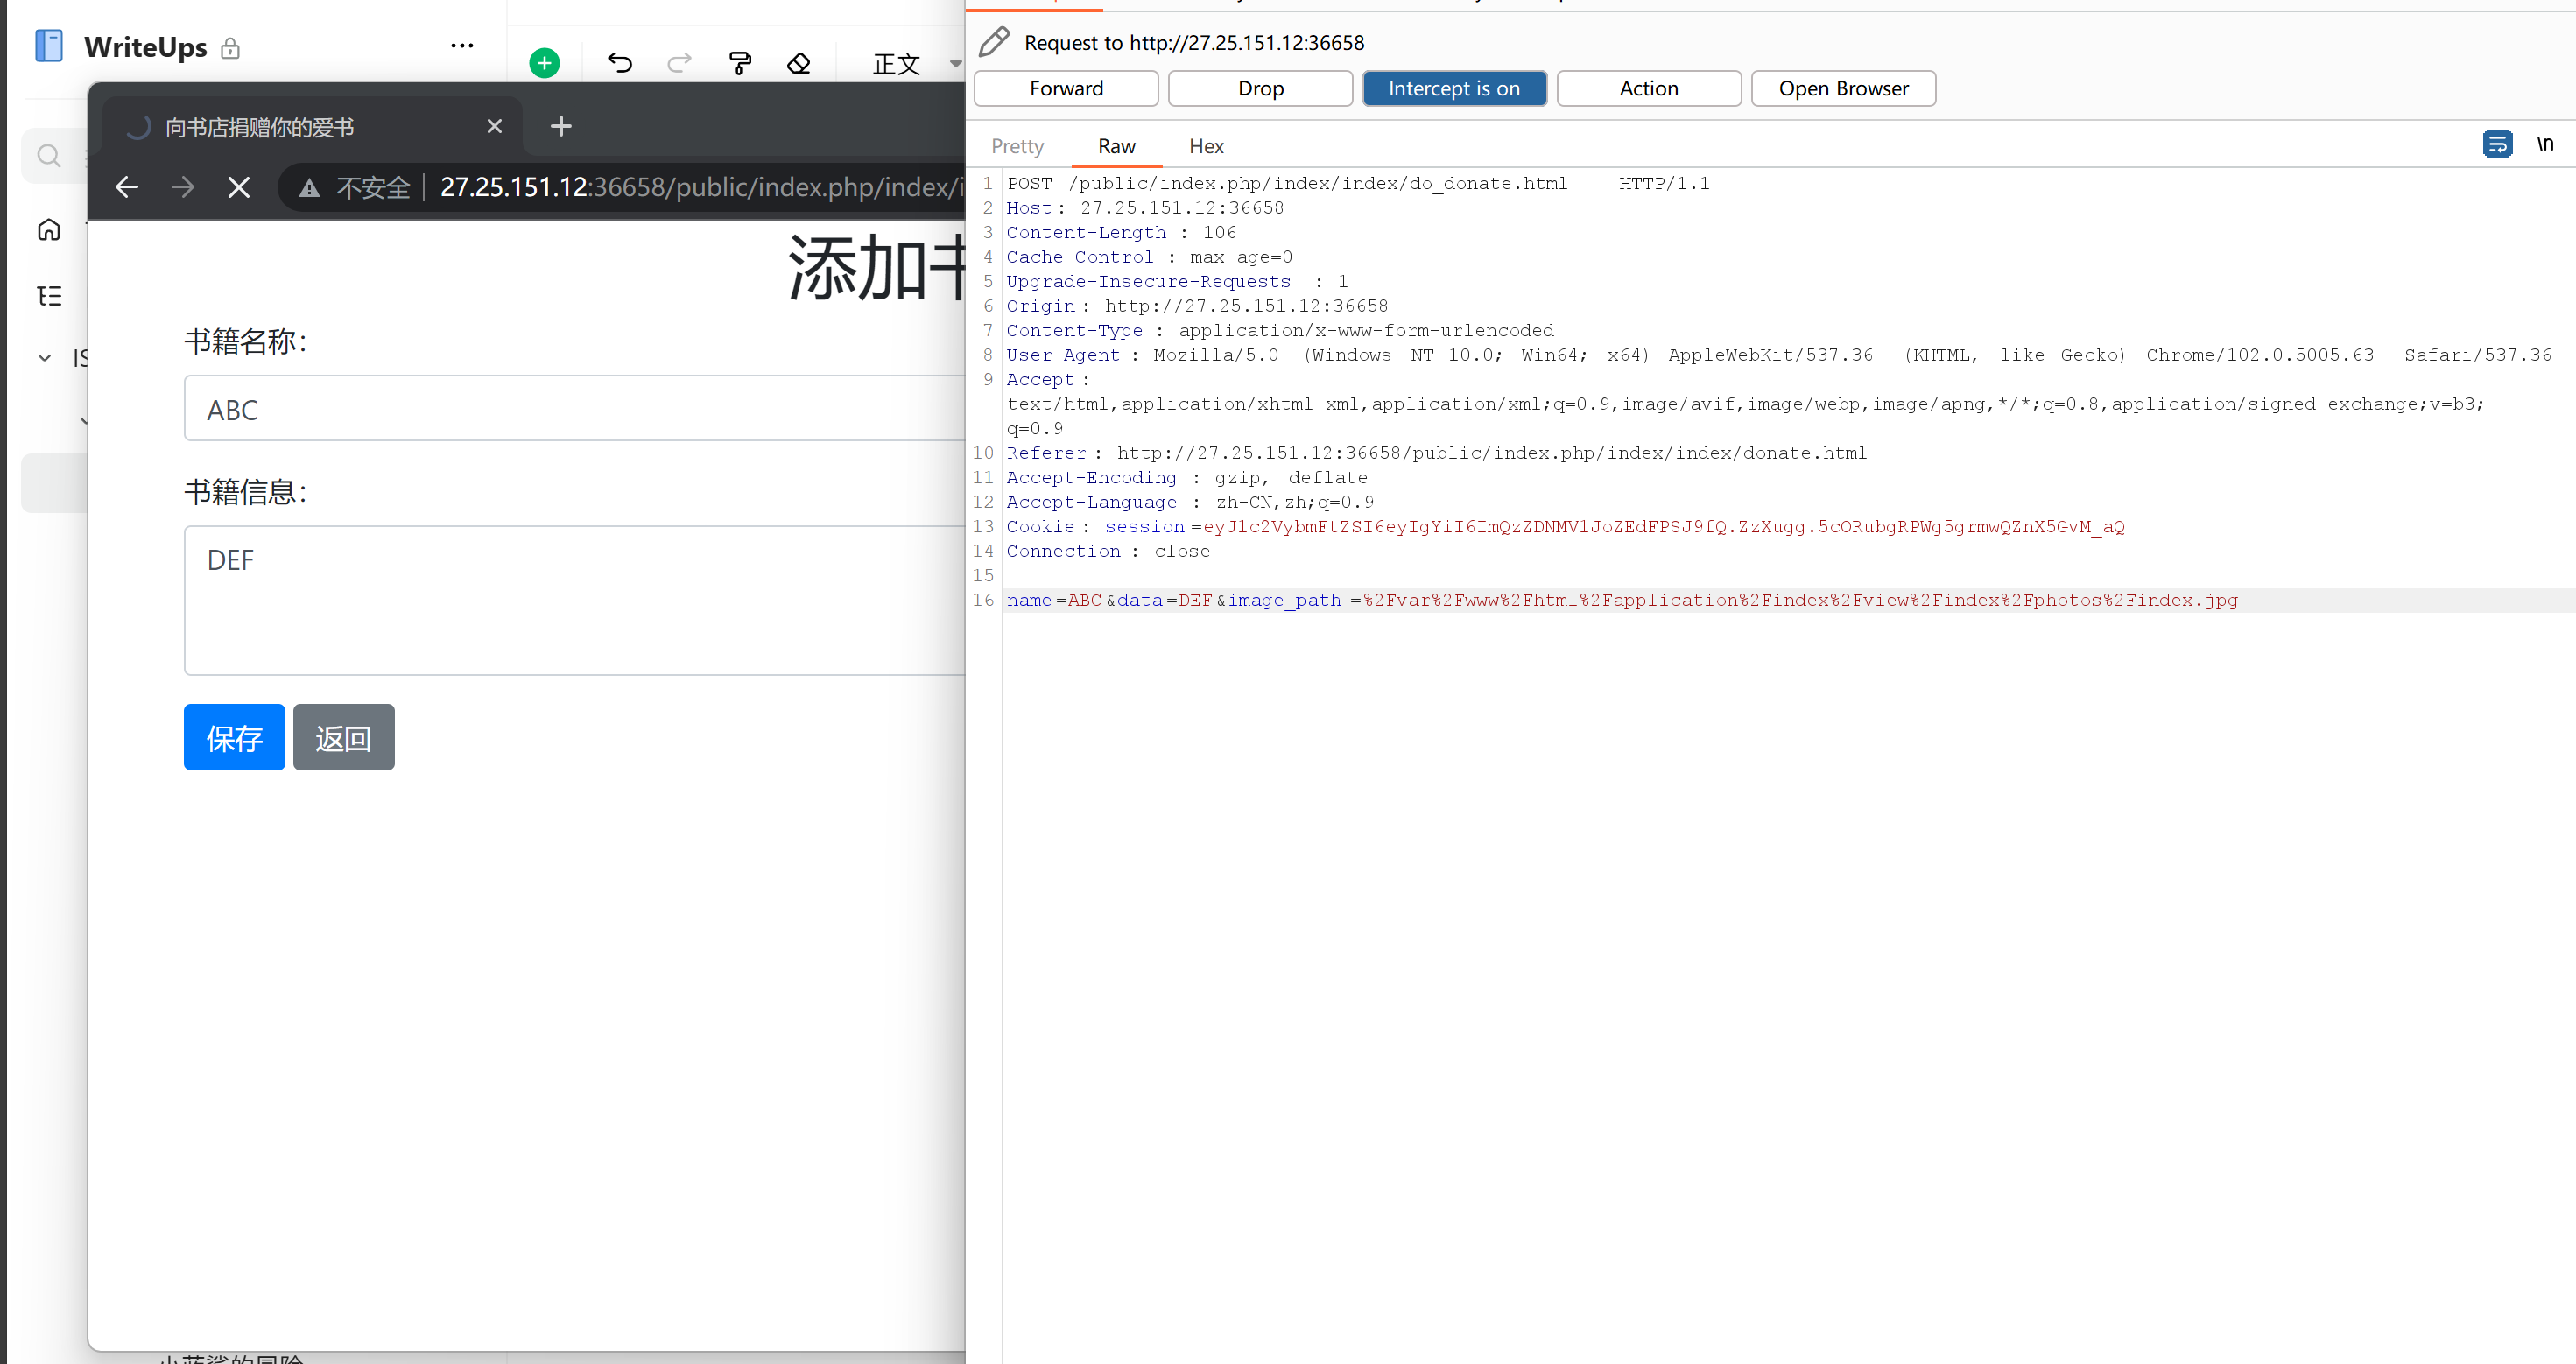
Task: Toggle the Intercept is on button
Action: [1453, 88]
